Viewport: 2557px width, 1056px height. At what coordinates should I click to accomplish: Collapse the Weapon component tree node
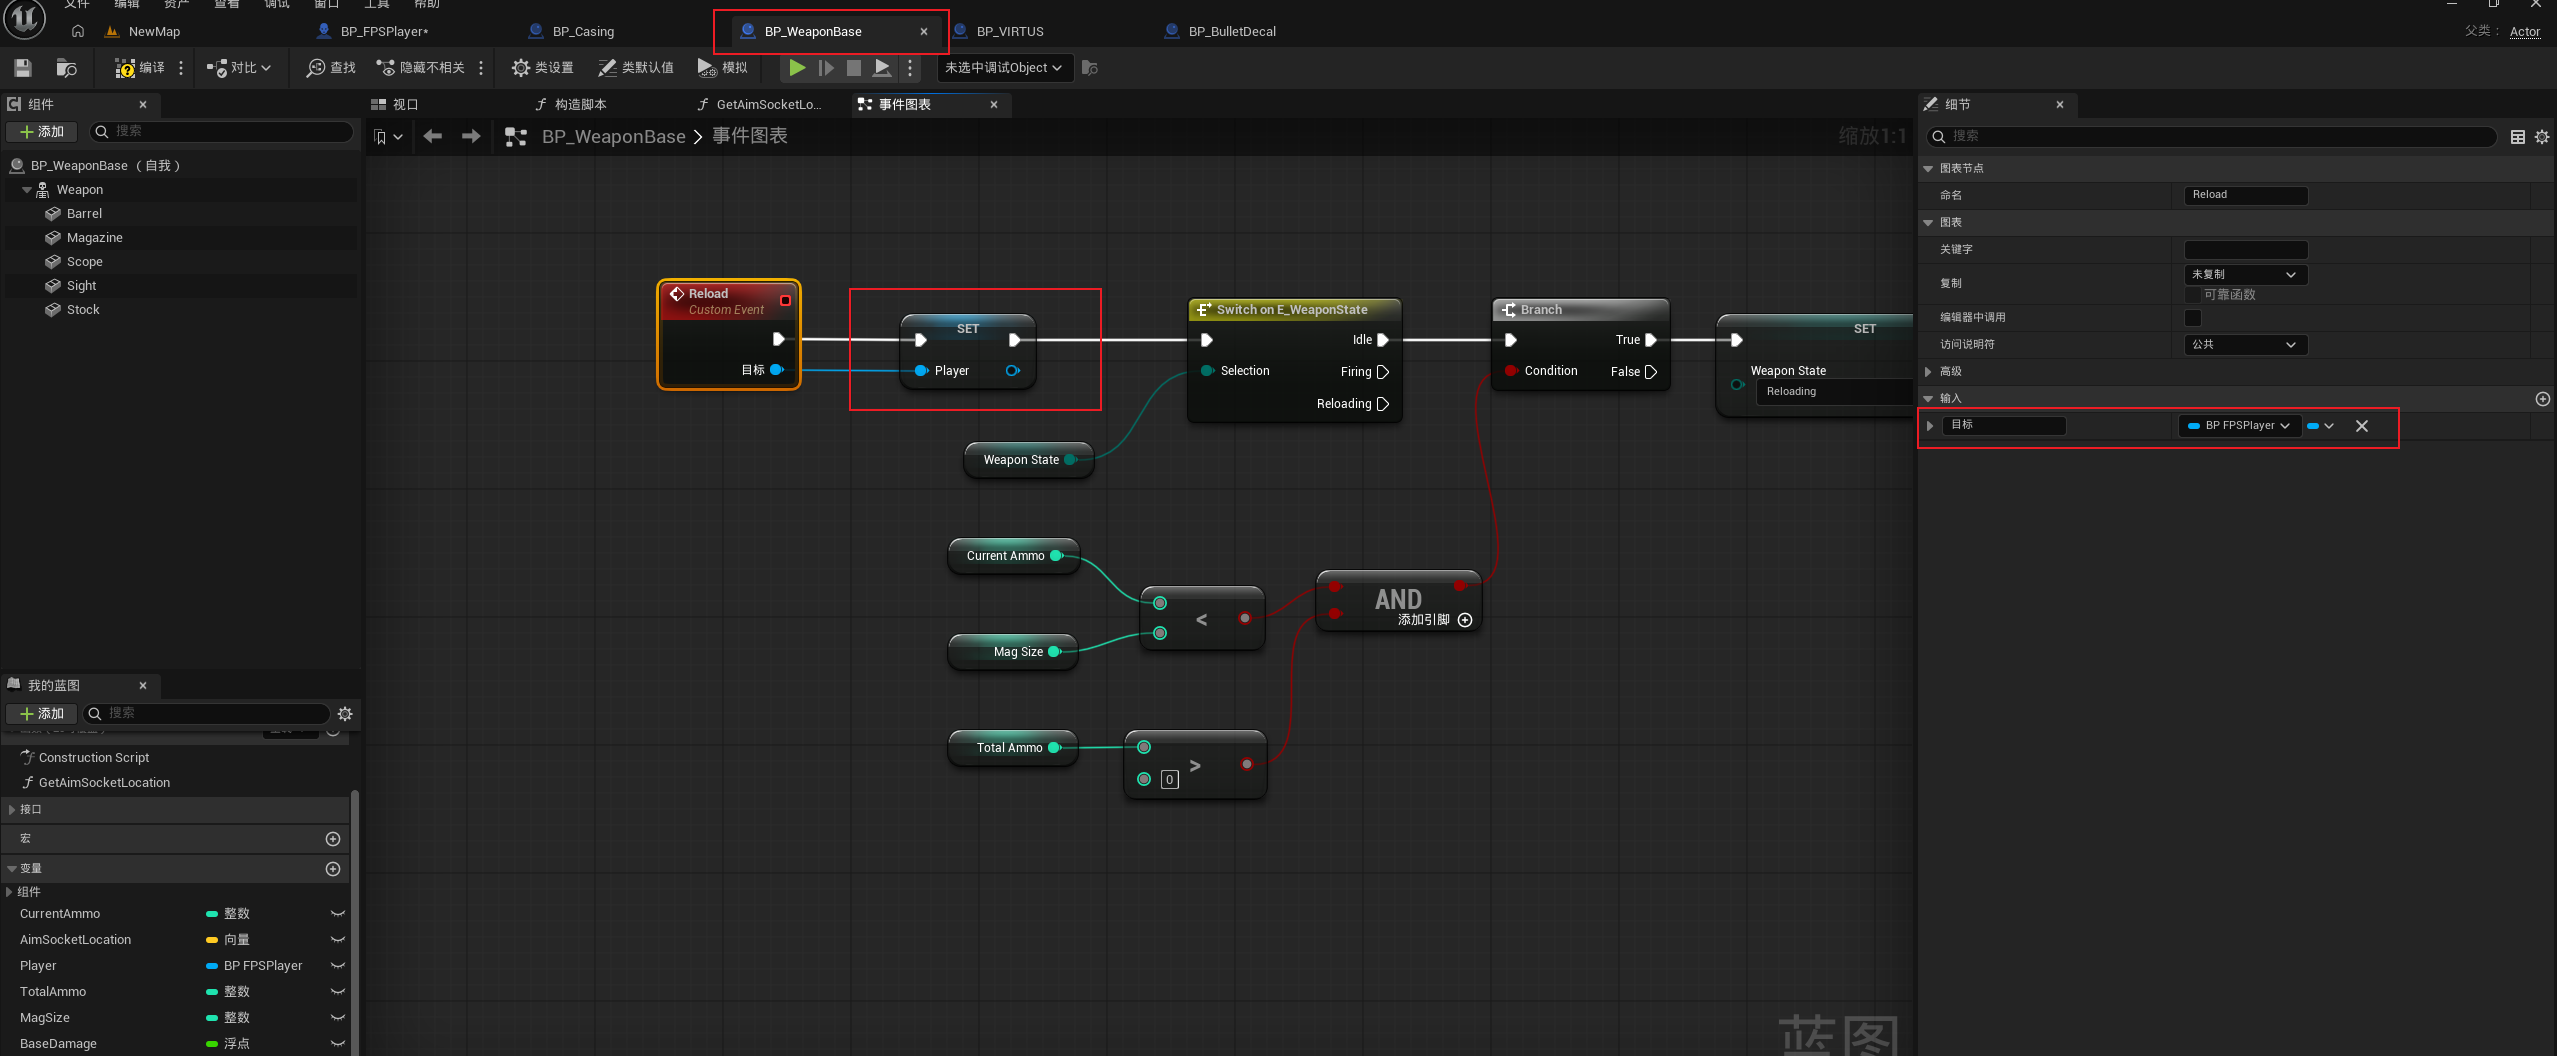[26, 190]
